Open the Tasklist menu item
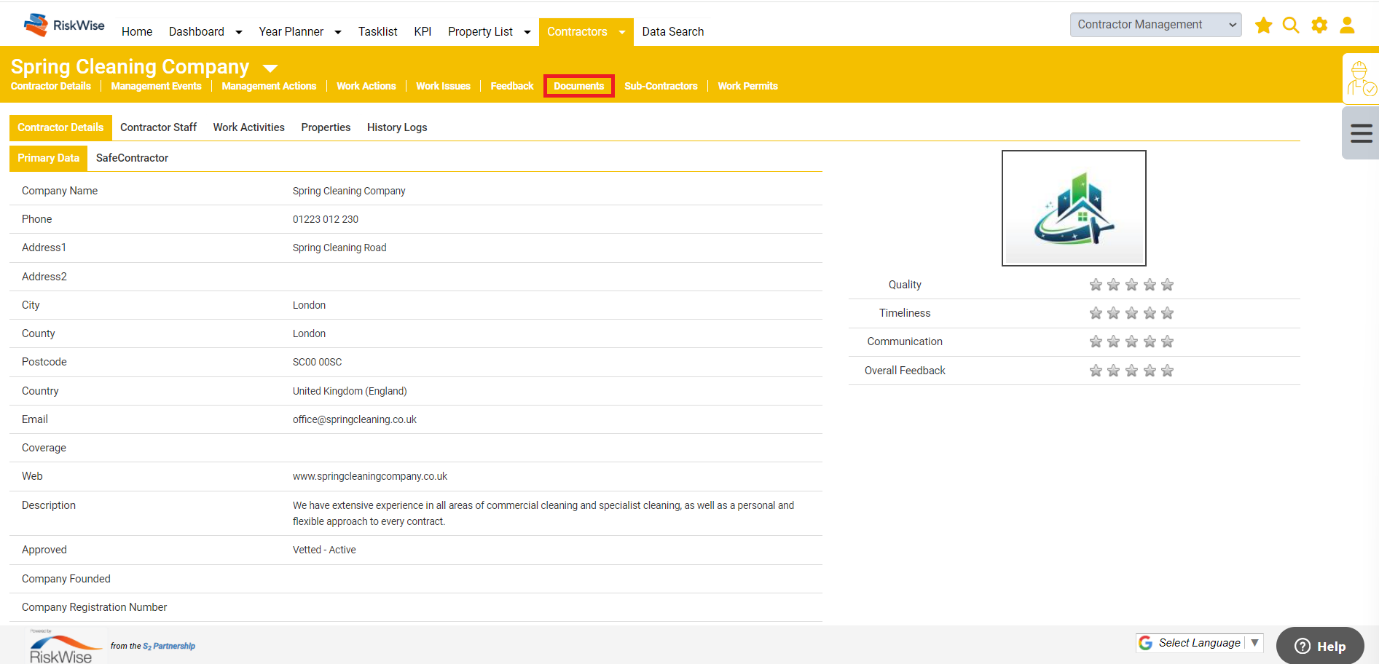Screen dimensions: 1379x664 click(x=378, y=32)
